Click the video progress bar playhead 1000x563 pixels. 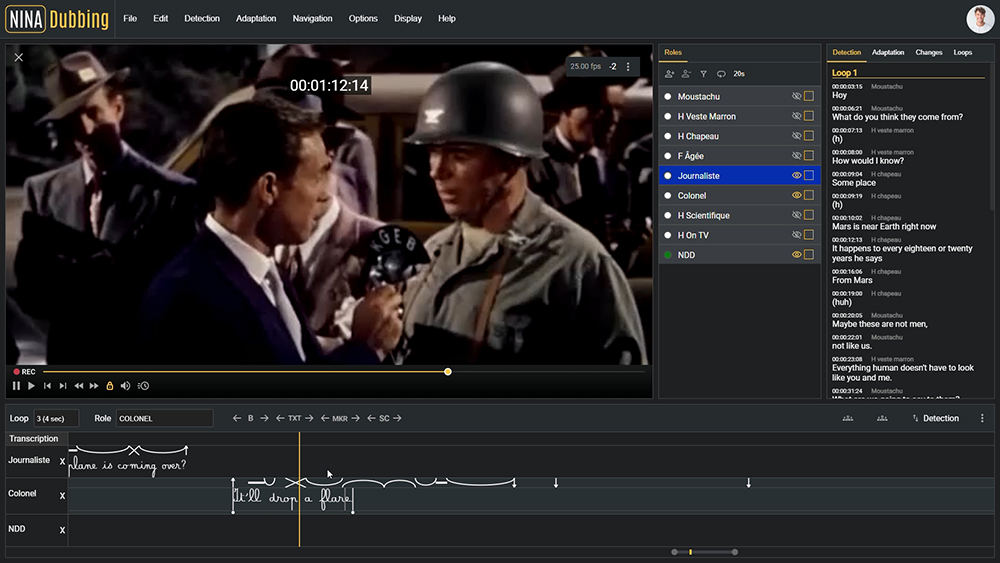tap(448, 372)
